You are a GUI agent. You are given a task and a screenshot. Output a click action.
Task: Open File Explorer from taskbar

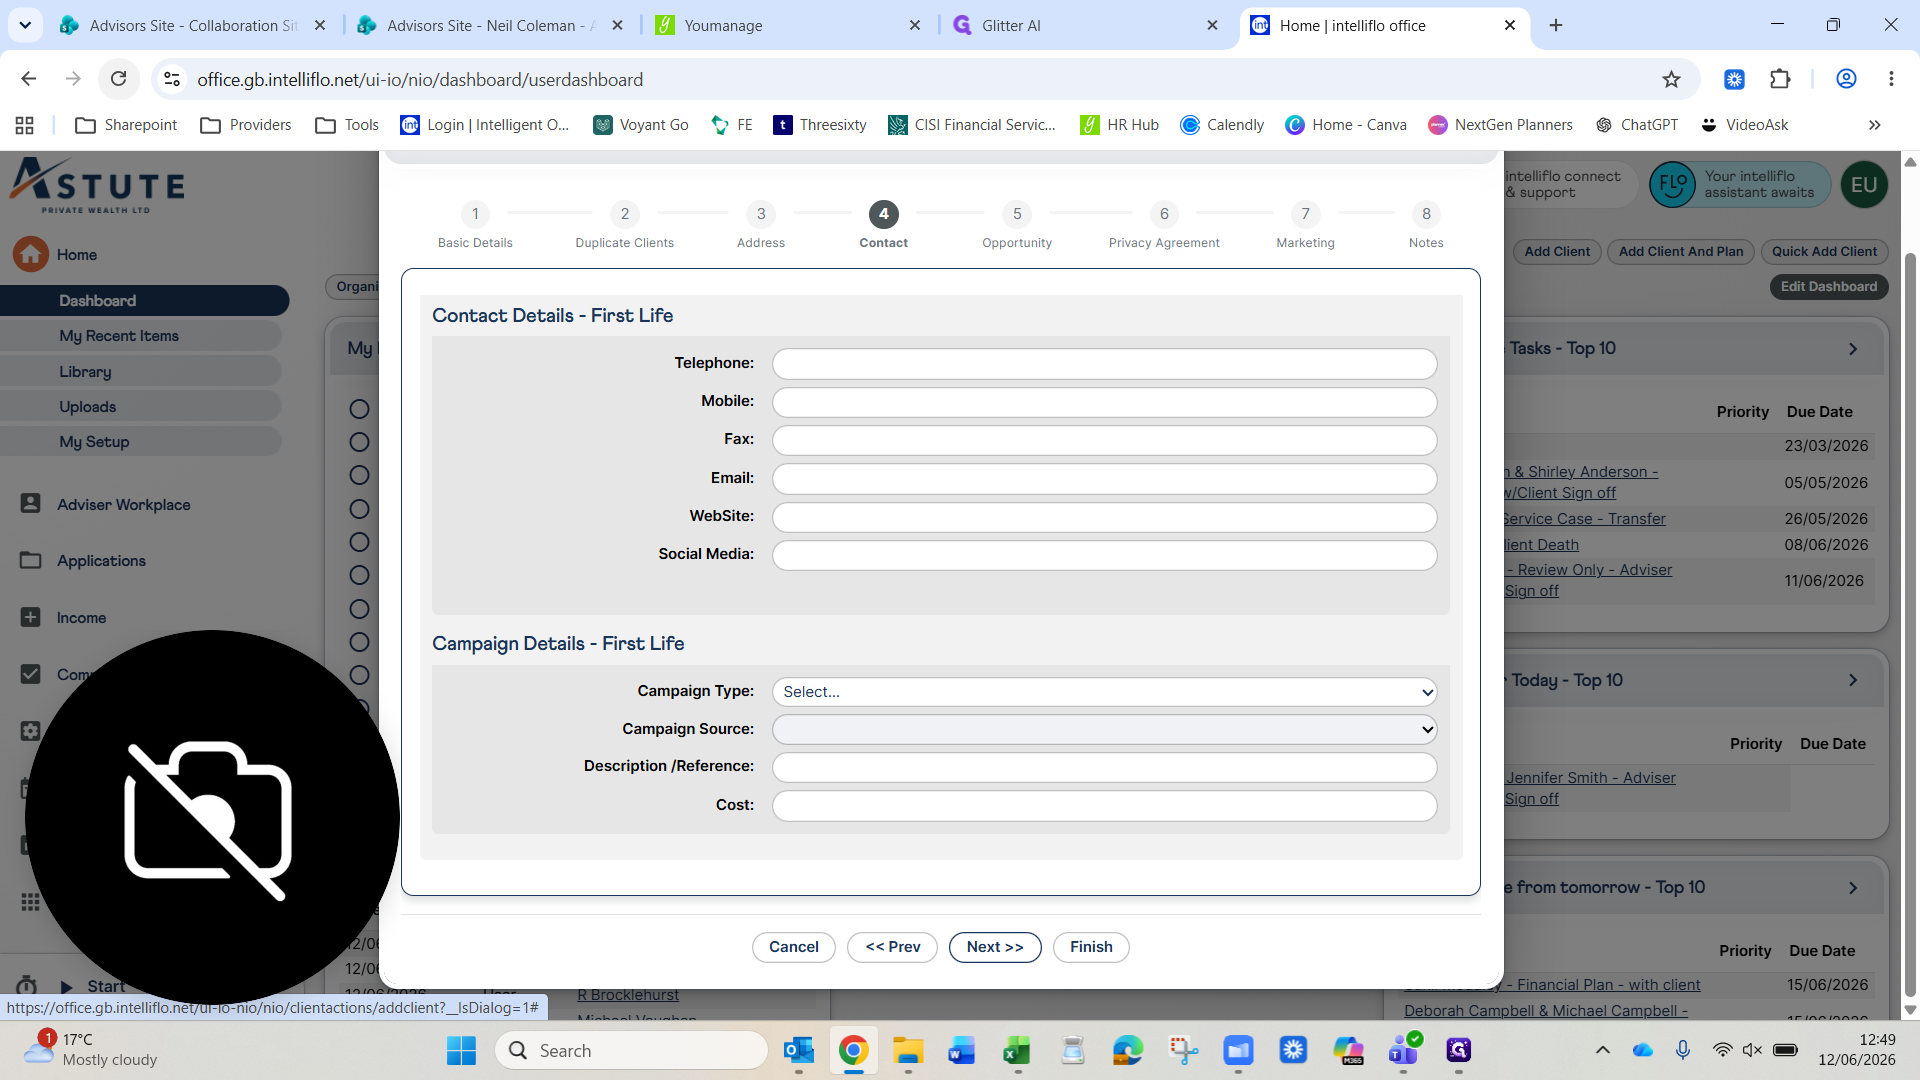tap(908, 1050)
